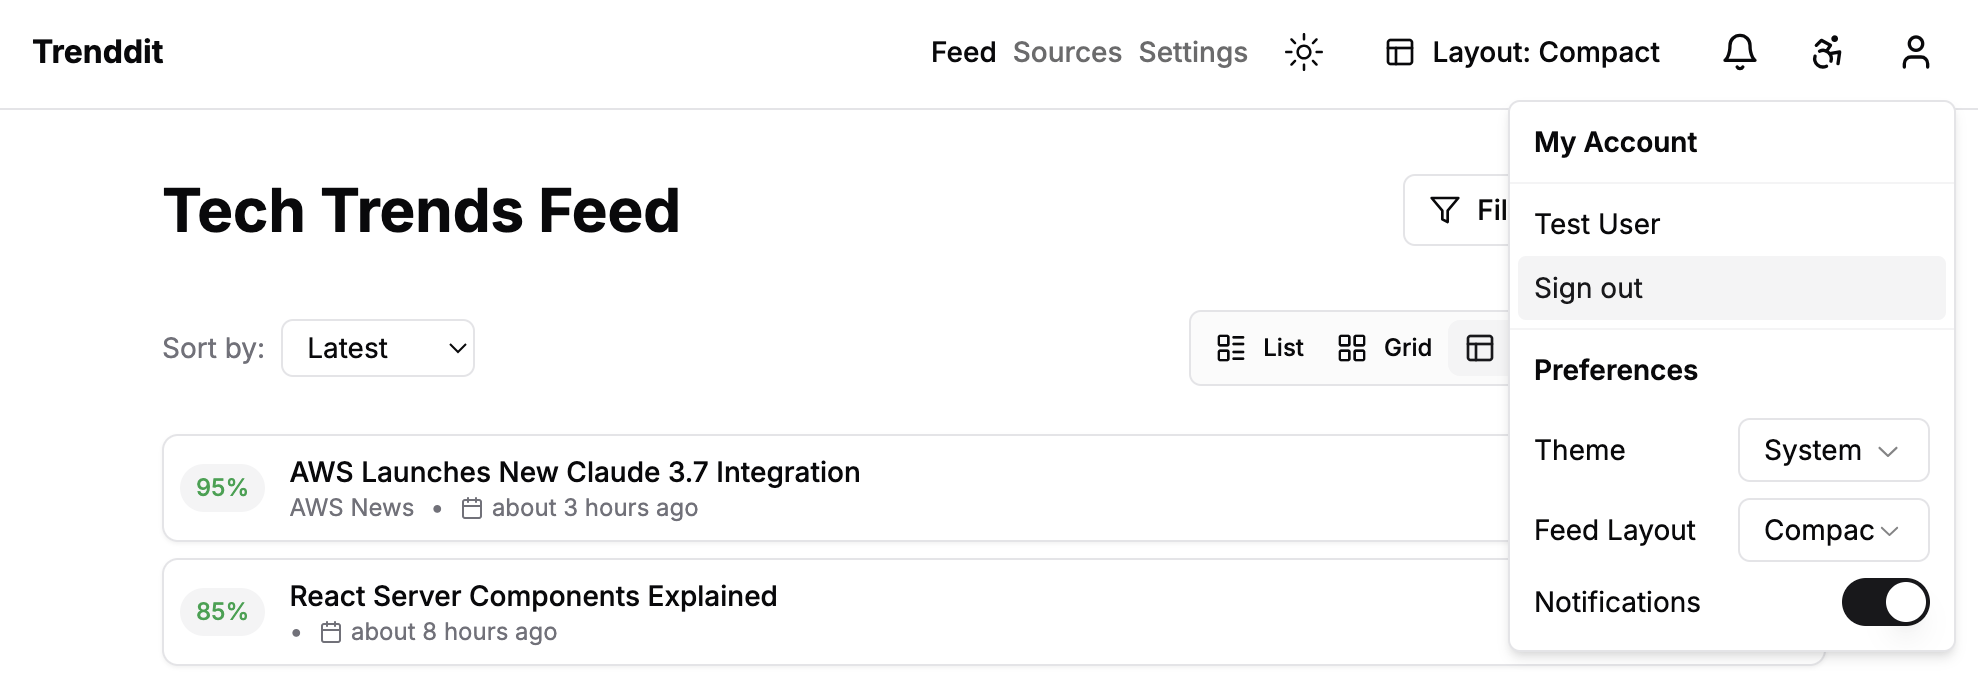Open the Feed Layout dropdown
The width and height of the screenshot is (1978, 674).
tap(1833, 530)
